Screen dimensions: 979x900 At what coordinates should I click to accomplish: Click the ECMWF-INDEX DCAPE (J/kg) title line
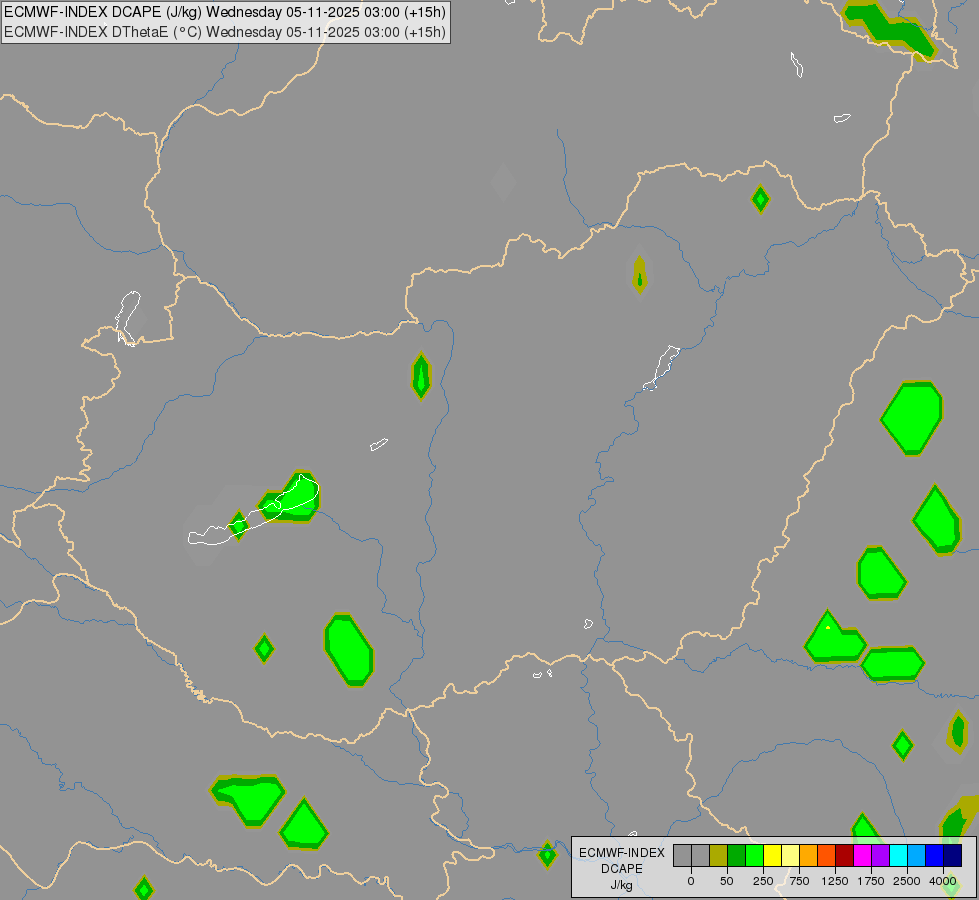(225, 12)
